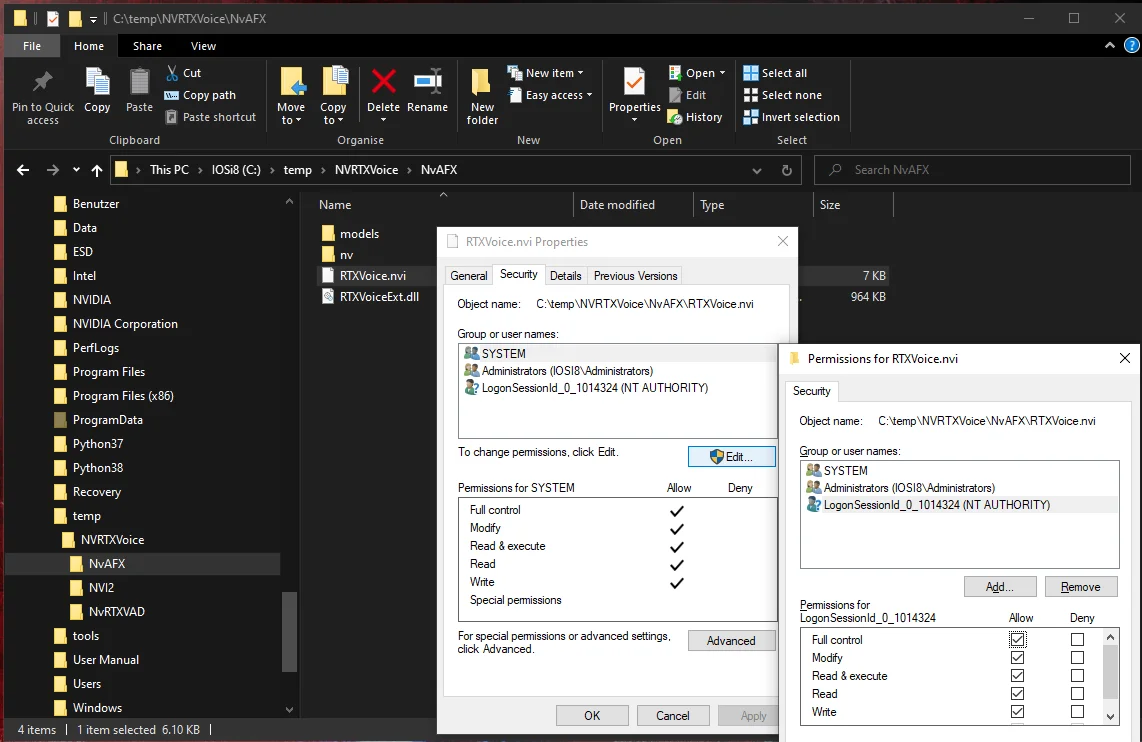The image size is (1142, 742).
Task: Click the New folder icon
Action: click(x=481, y=82)
